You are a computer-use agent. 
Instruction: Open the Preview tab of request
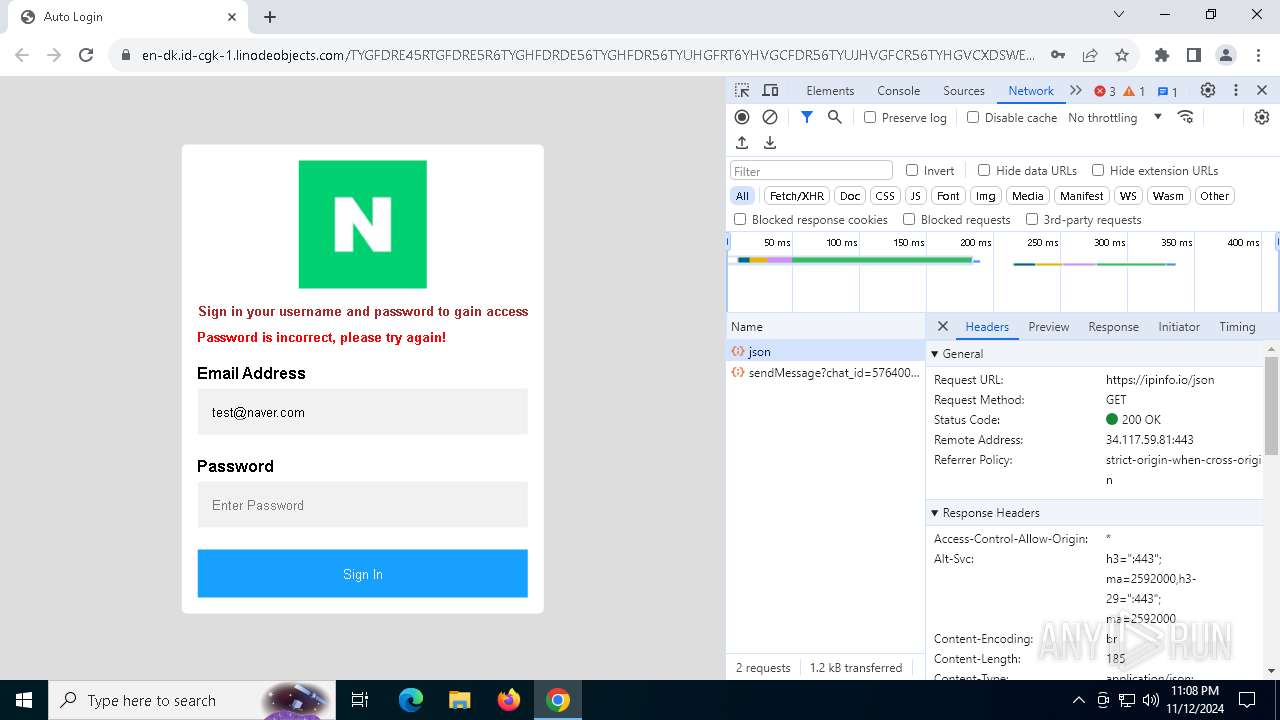[x=1048, y=327]
